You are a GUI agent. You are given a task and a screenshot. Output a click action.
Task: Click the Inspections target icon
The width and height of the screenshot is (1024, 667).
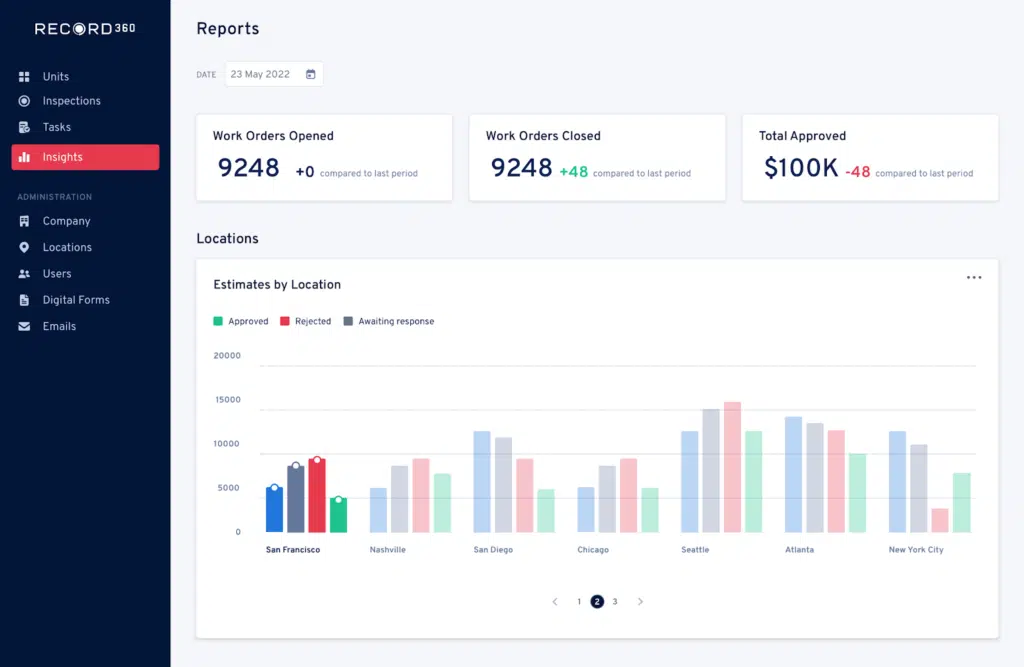pos(24,101)
